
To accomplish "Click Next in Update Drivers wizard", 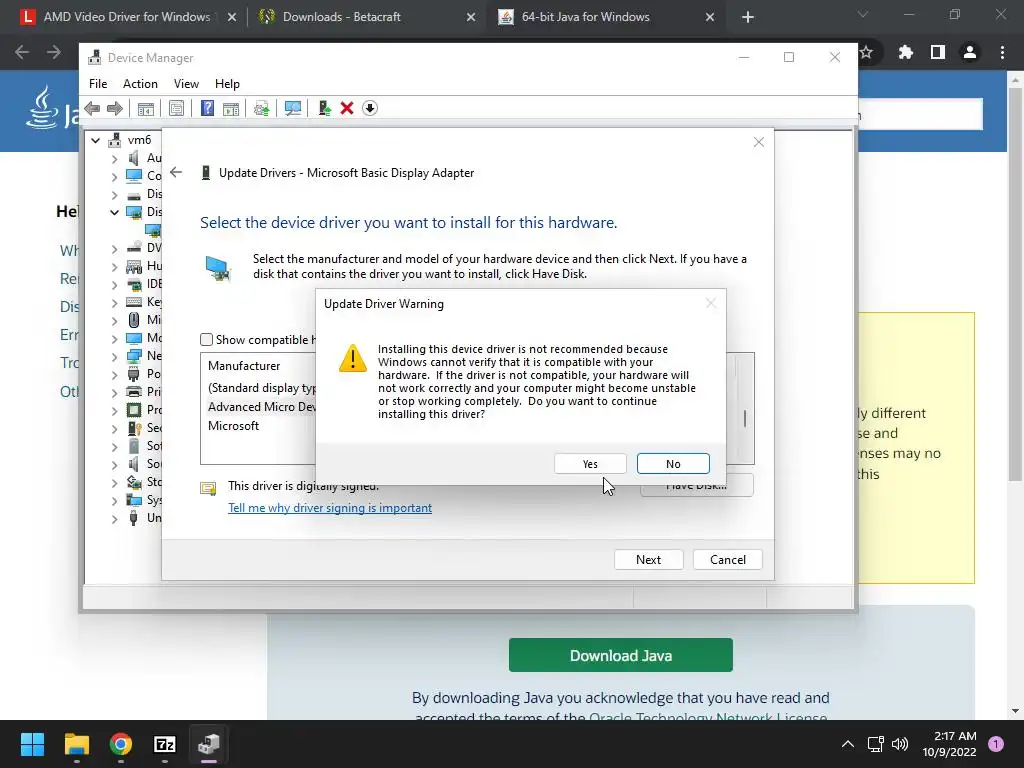I will coord(648,560).
